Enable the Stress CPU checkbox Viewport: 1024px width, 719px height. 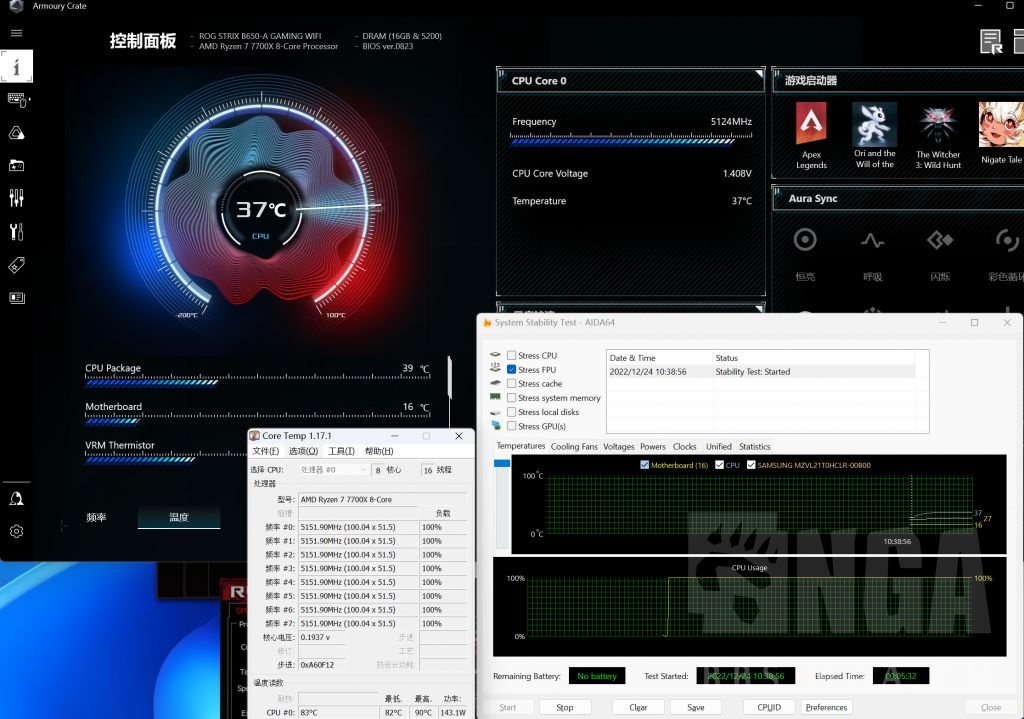[512, 356]
